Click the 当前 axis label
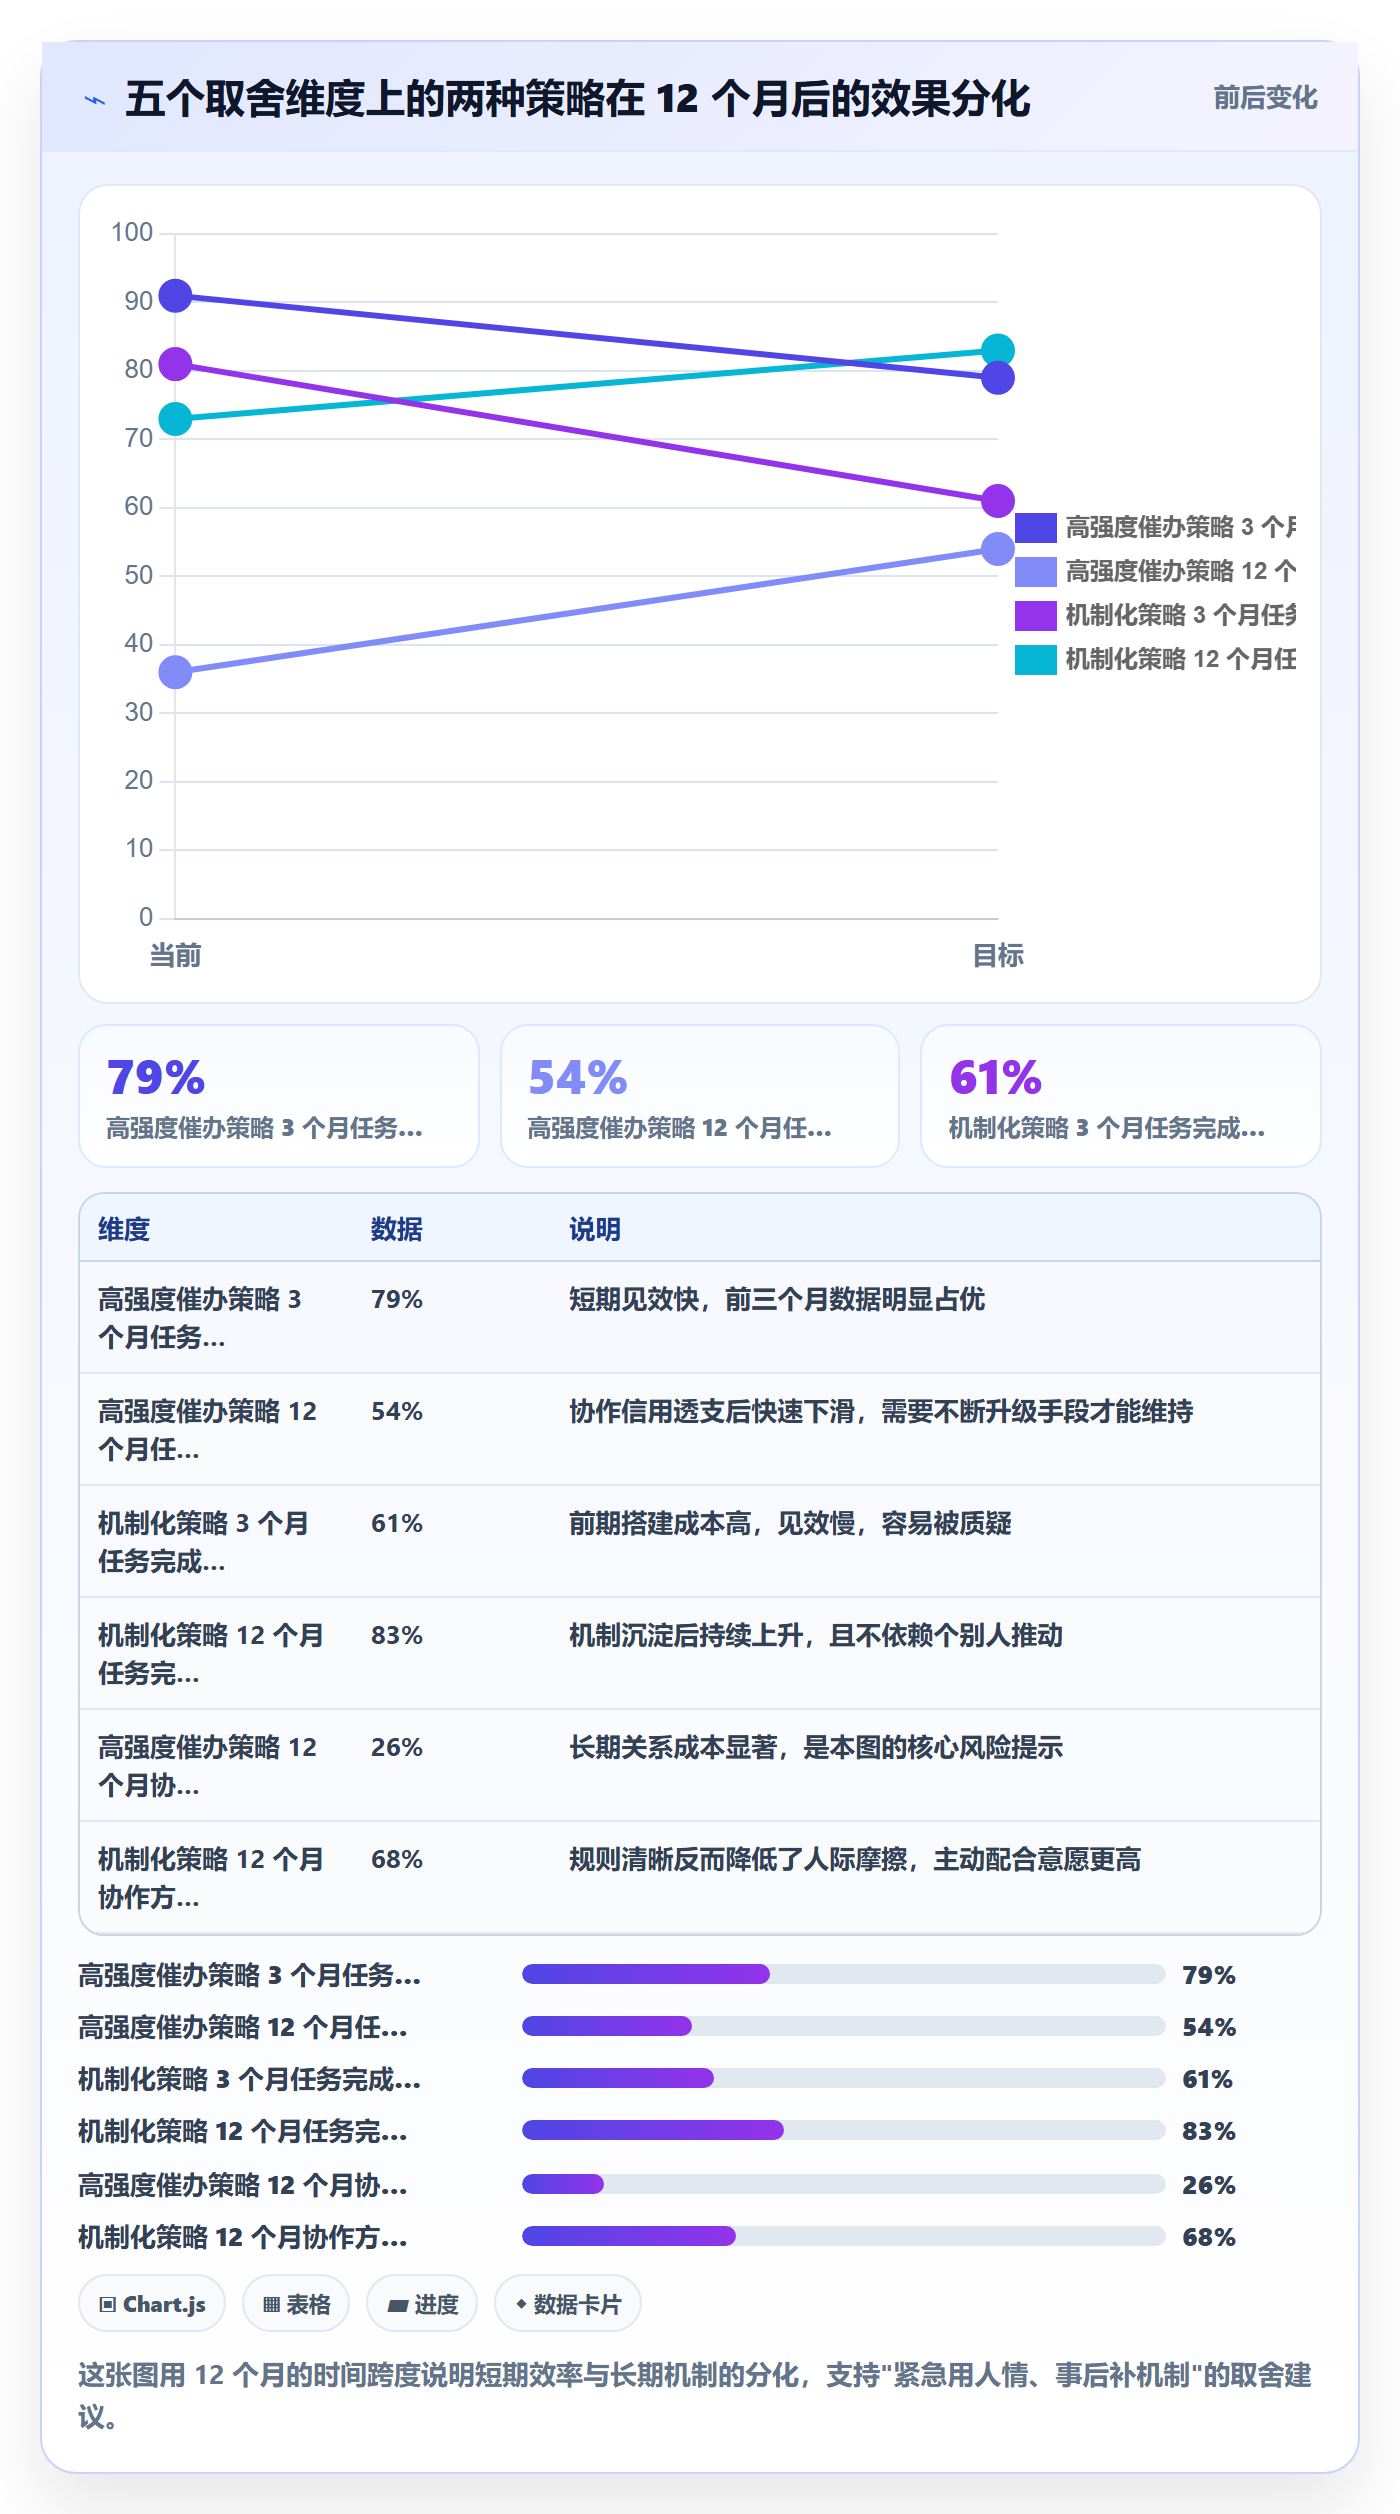The height and width of the screenshot is (2514, 1400). [x=175, y=956]
